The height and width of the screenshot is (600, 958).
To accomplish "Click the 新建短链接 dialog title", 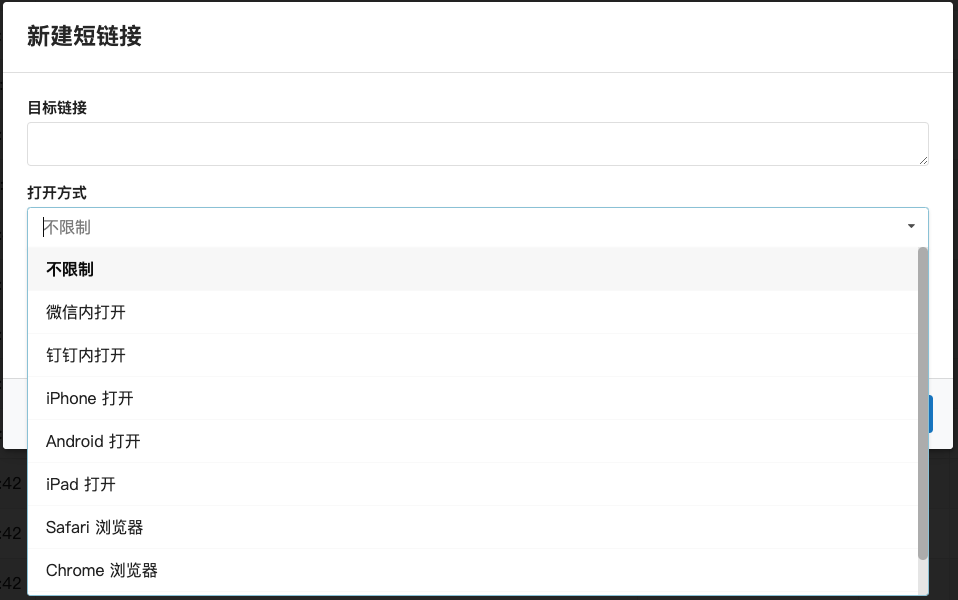I will 83,37.
